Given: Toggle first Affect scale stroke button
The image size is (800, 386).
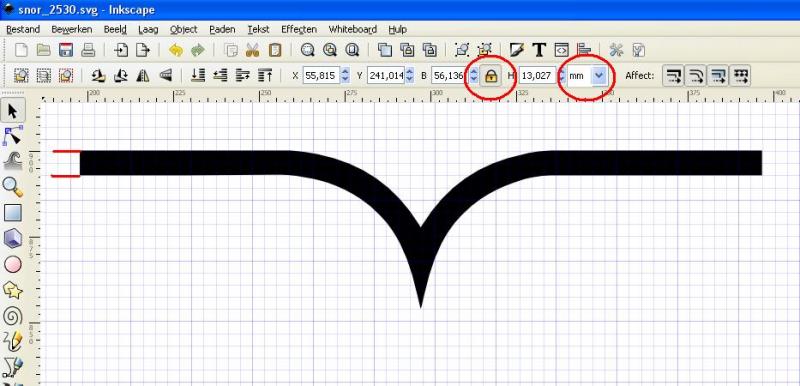Looking at the screenshot, I should pyautogui.click(x=673, y=76).
